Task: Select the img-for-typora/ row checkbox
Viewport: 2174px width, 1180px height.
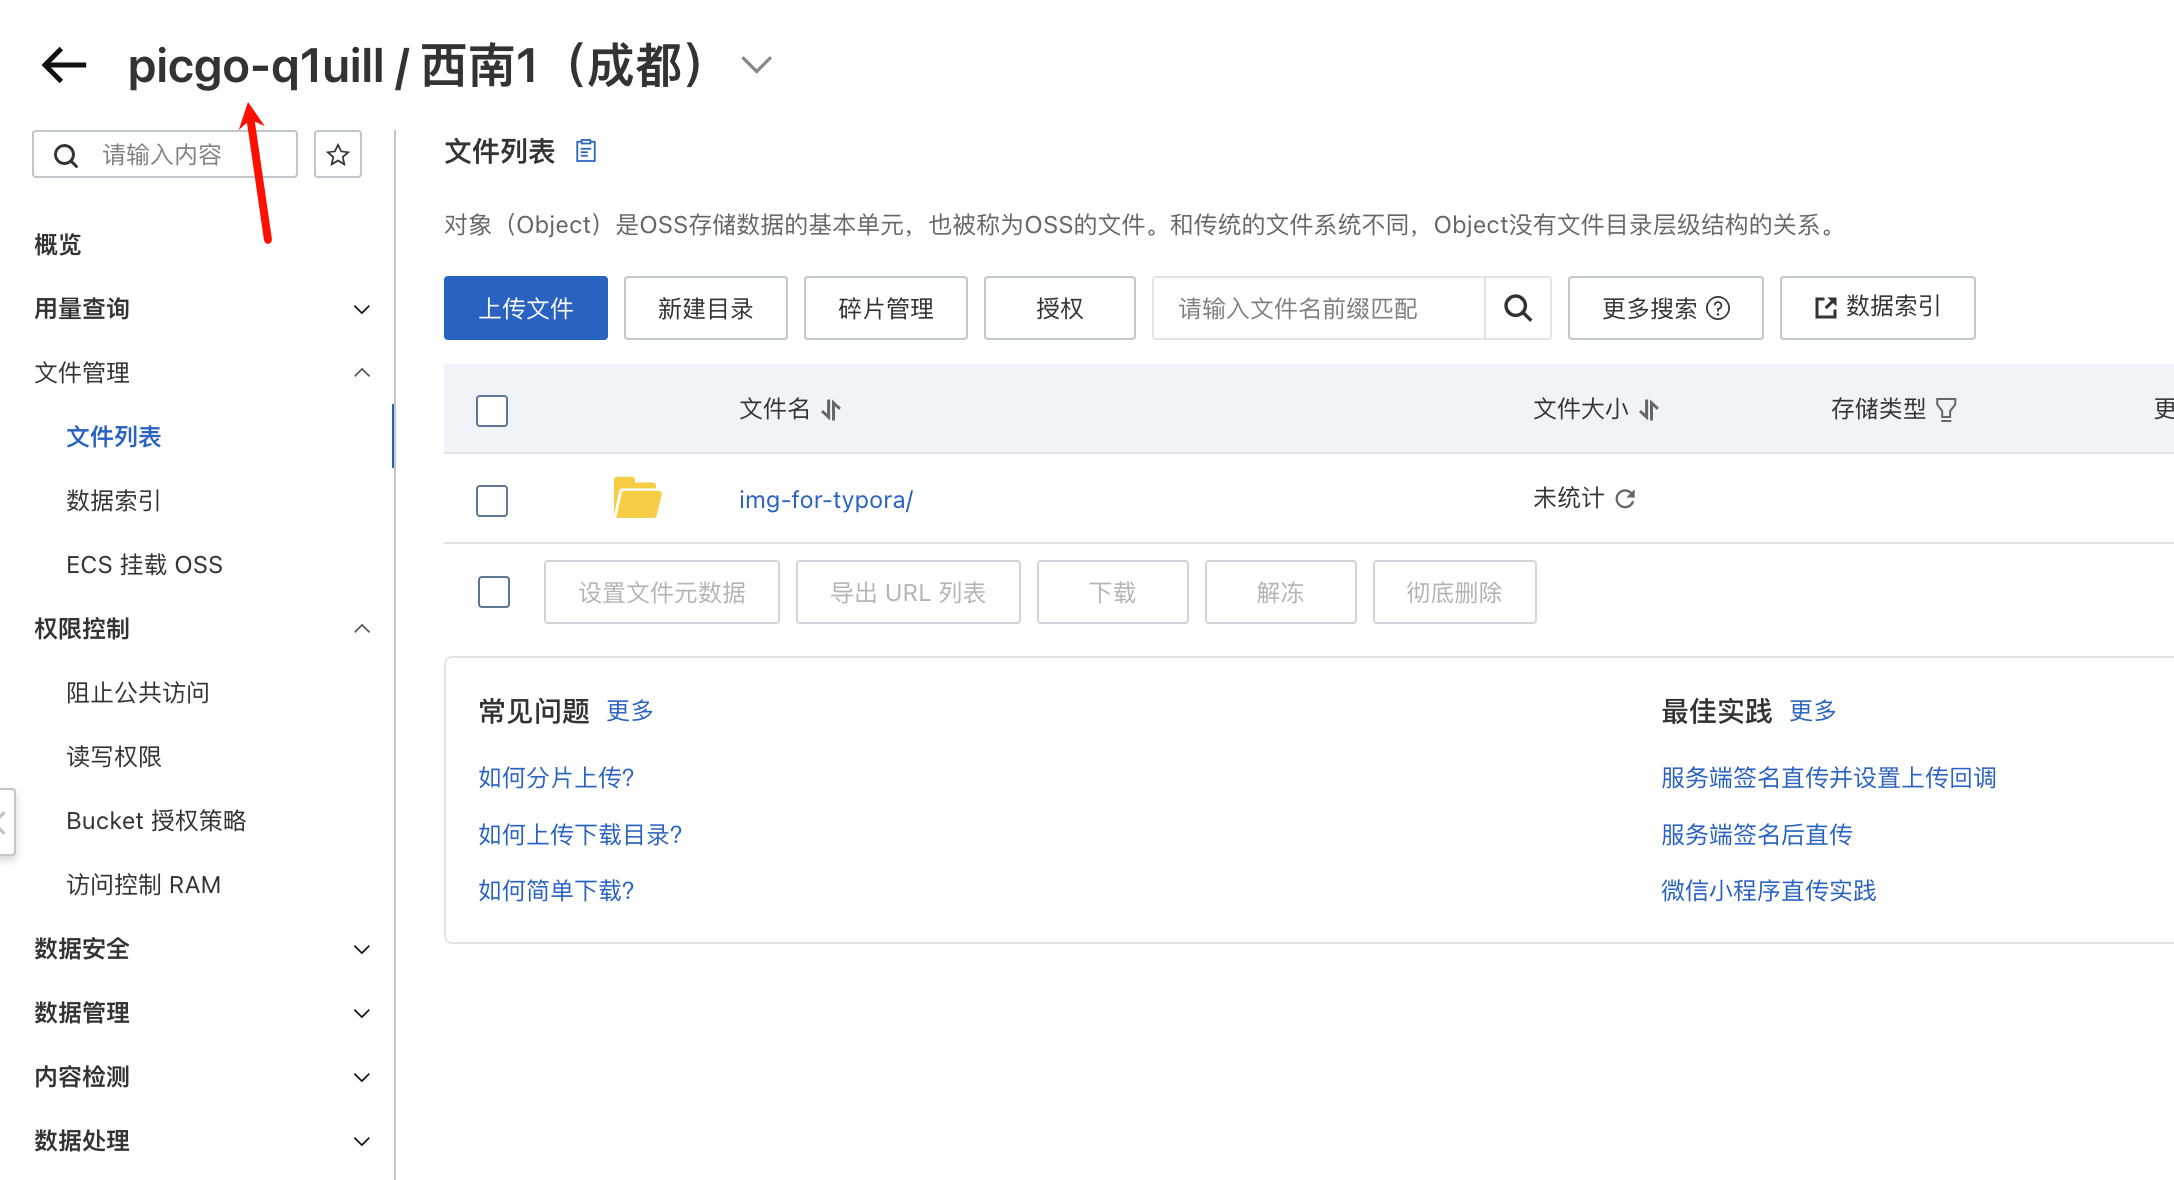Action: pos(492,500)
